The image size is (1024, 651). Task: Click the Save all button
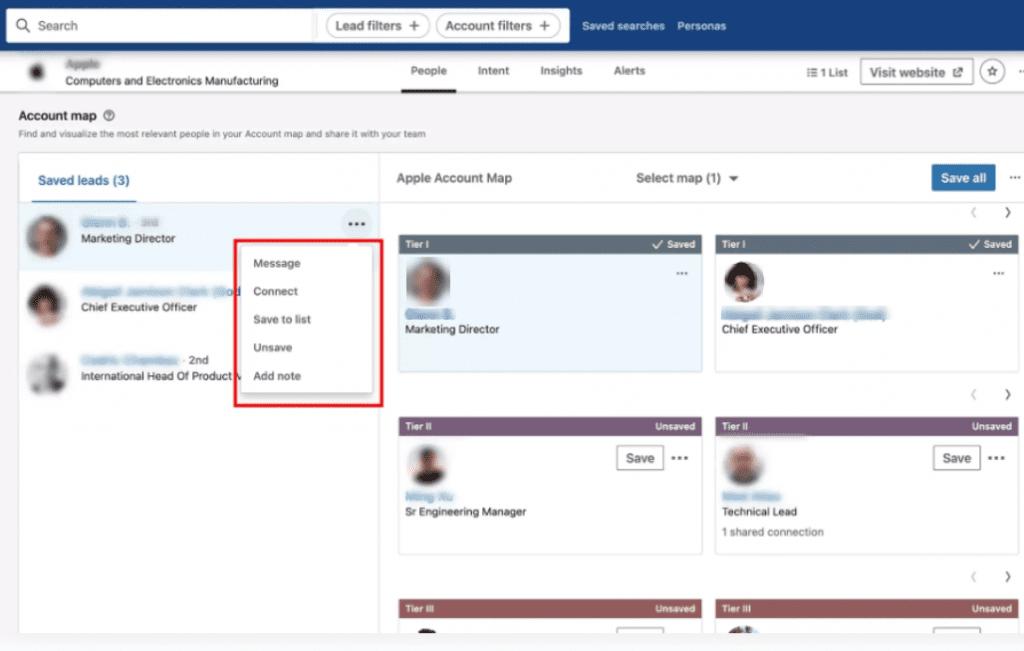tap(963, 177)
